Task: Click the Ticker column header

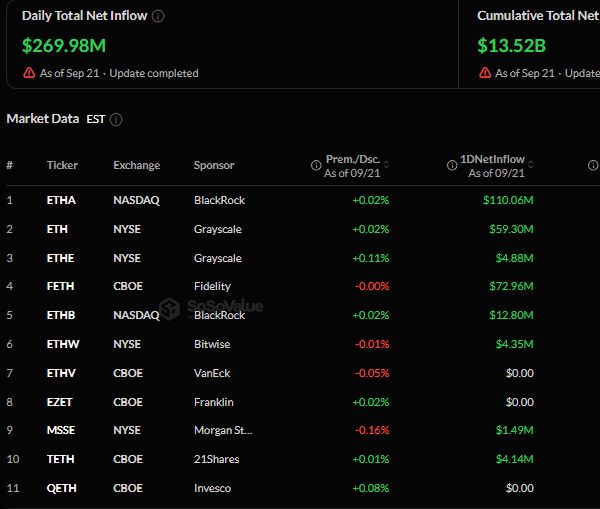Action: point(62,165)
